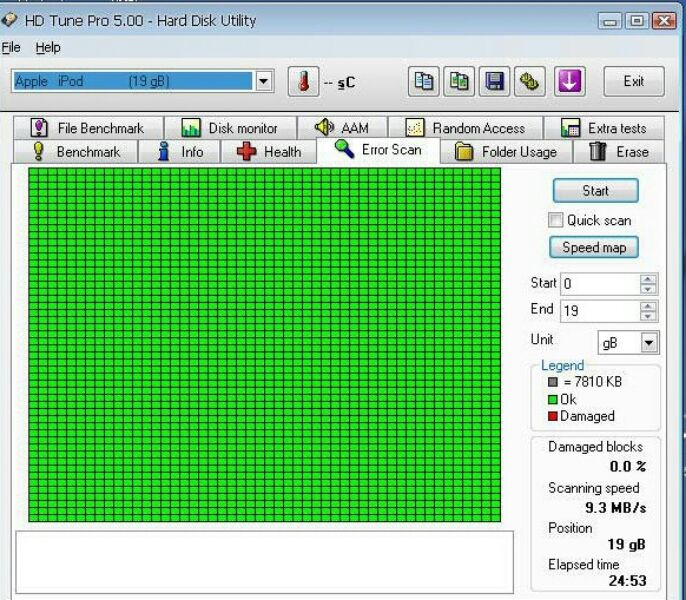
Task: Open the Help menu
Action: [48, 47]
